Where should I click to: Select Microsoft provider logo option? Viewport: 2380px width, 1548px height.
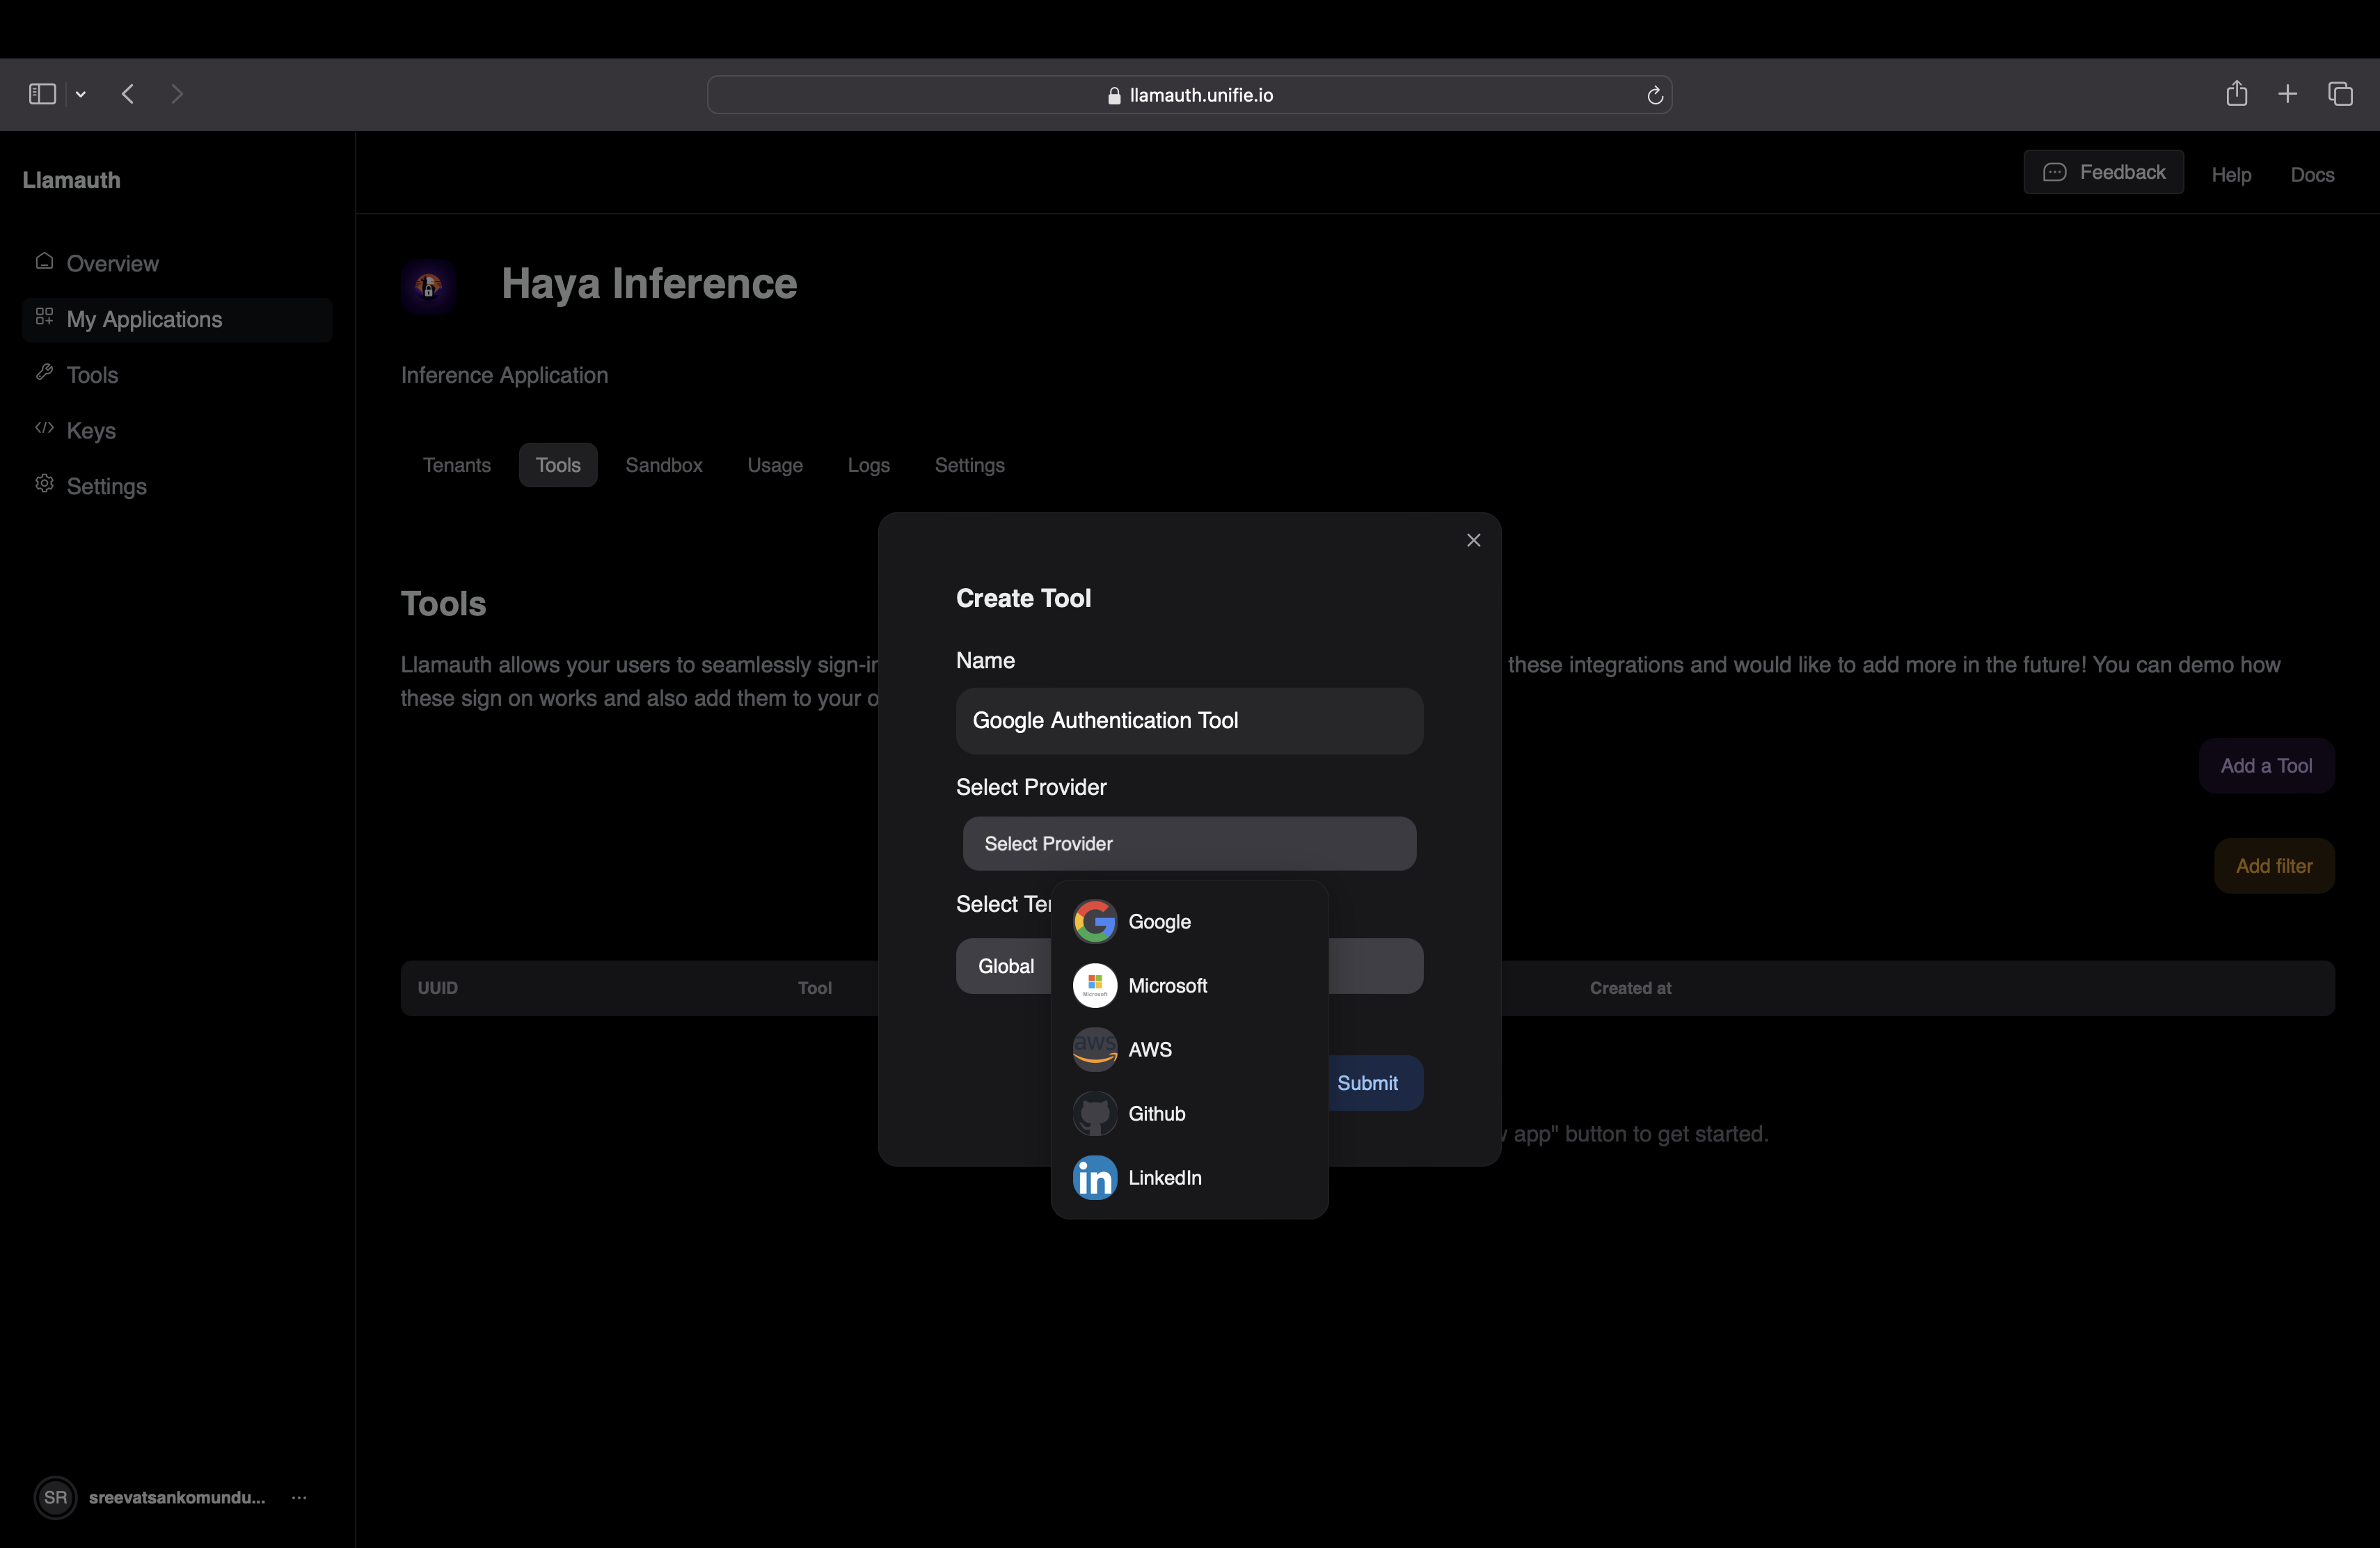(x=1094, y=985)
